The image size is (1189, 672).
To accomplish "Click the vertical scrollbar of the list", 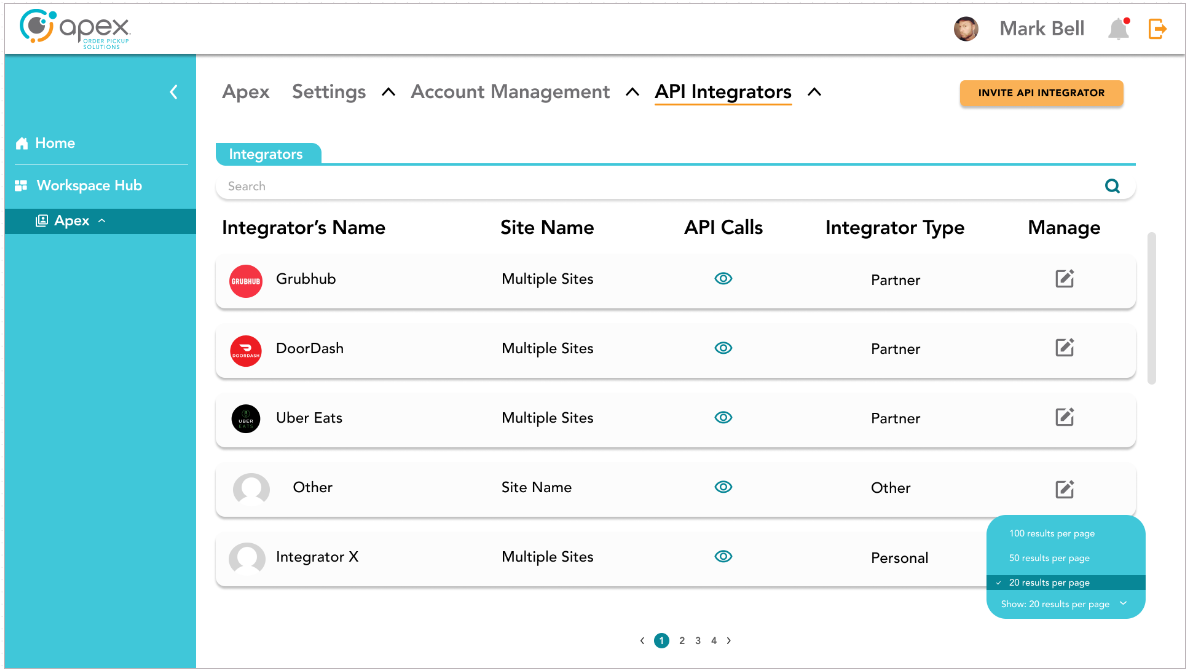I will point(1151,308).
